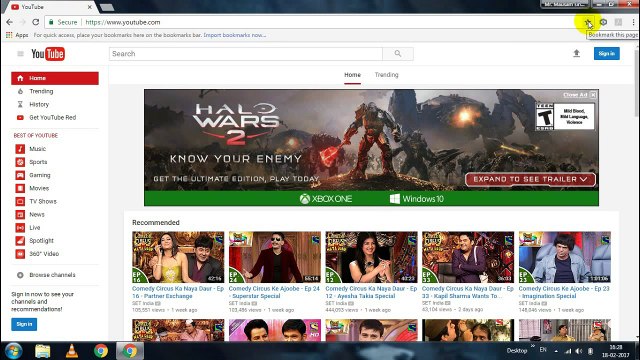Image resolution: width=640 pixels, height=360 pixels.
Task: Open Comedy Circus Ep 16 Partner Exchange title
Action: click(x=178, y=292)
